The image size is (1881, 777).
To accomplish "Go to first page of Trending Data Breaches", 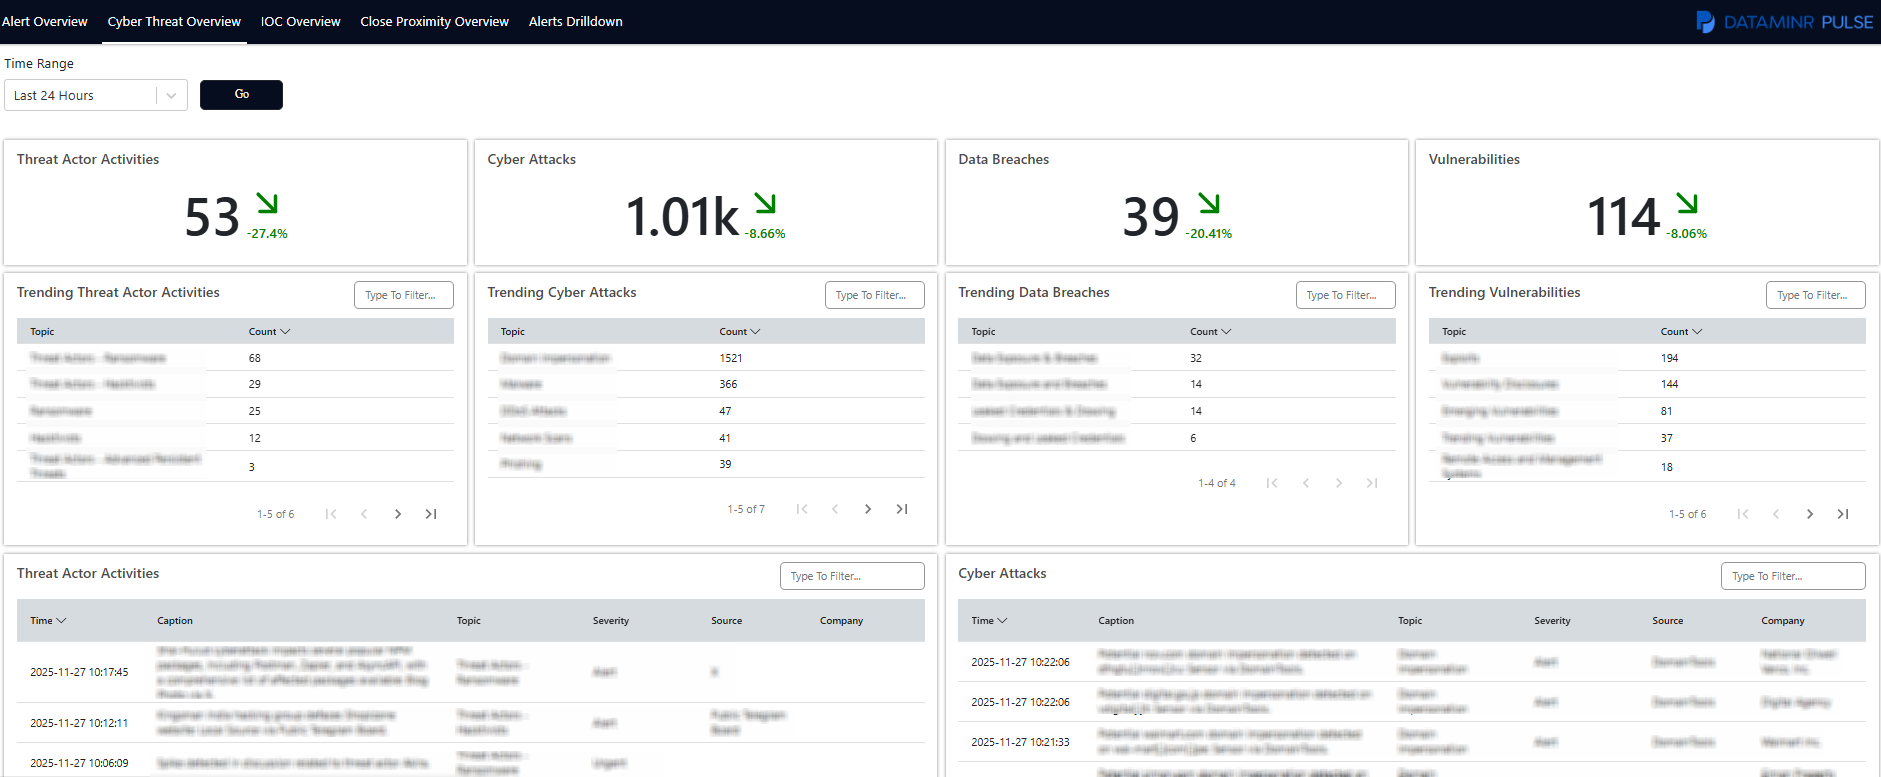I will tap(1272, 483).
